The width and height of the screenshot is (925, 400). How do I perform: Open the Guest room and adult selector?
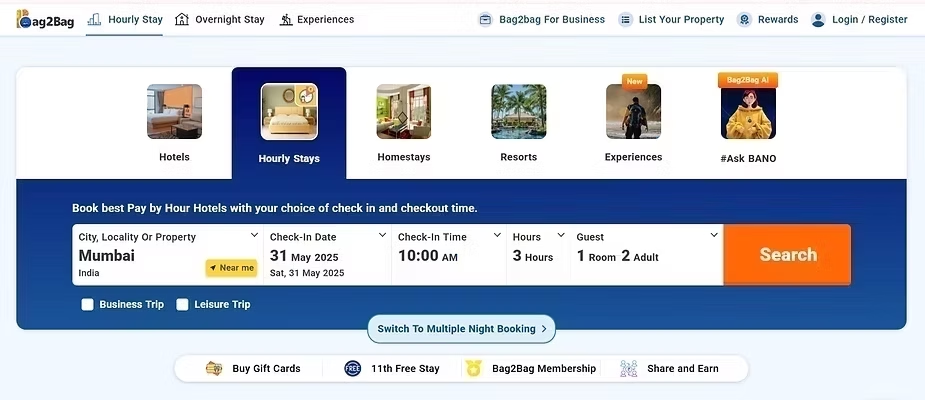click(x=647, y=255)
